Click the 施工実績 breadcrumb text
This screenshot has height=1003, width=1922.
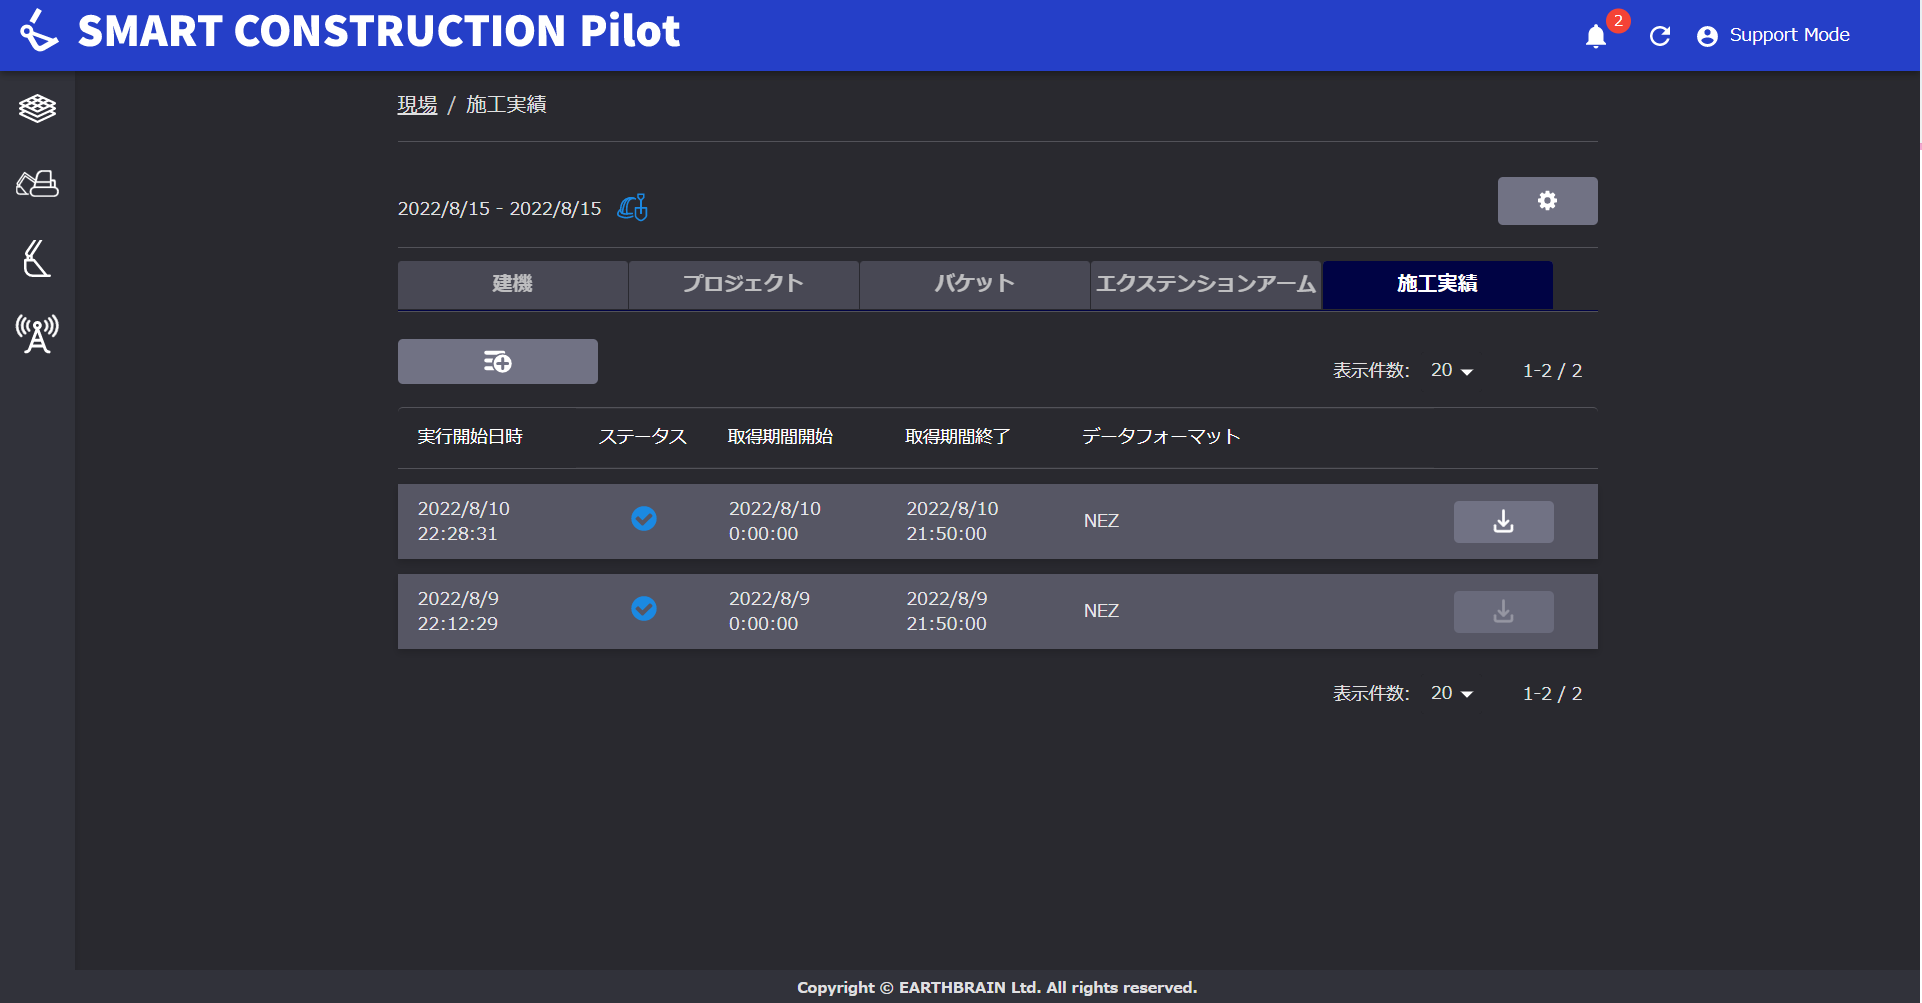click(506, 104)
